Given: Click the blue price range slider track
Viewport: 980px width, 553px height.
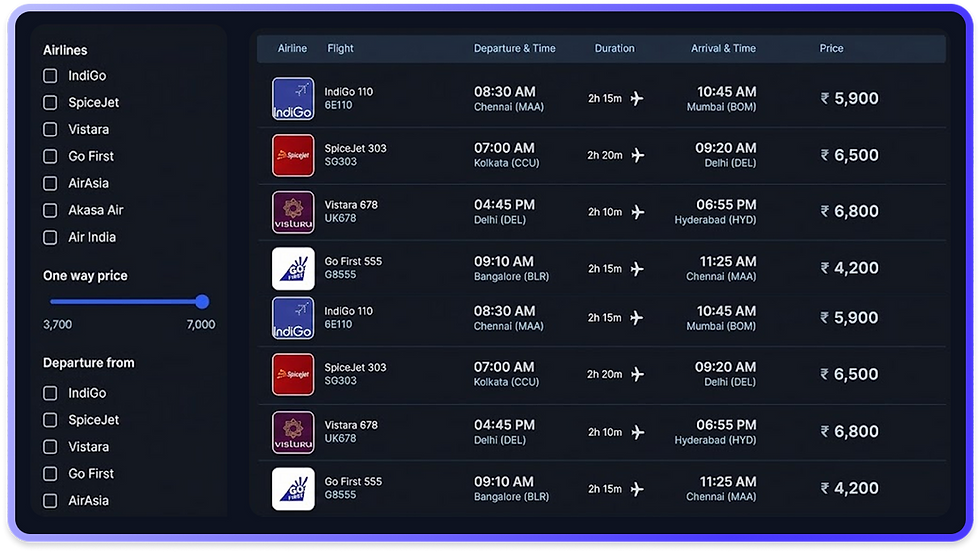Looking at the screenshot, I should (125, 302).
